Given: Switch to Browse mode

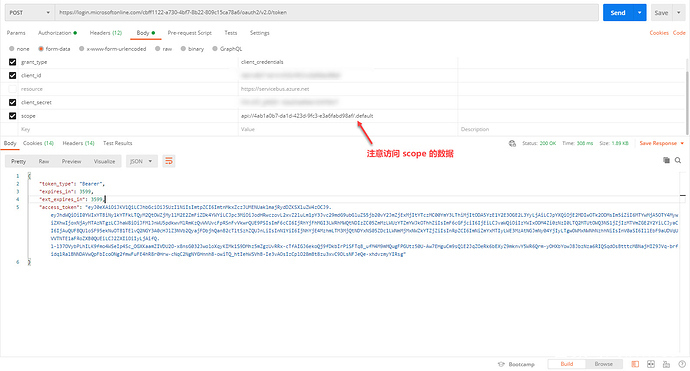Looking at the screenshot, I should (x=603, y=364).
